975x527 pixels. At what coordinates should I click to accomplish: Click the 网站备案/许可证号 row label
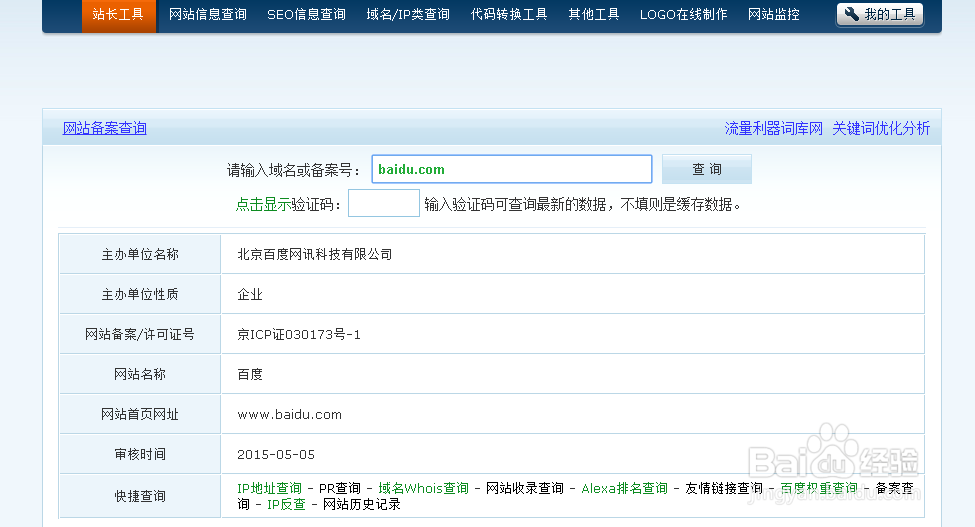pyautogui.click(x=140, y=334)
